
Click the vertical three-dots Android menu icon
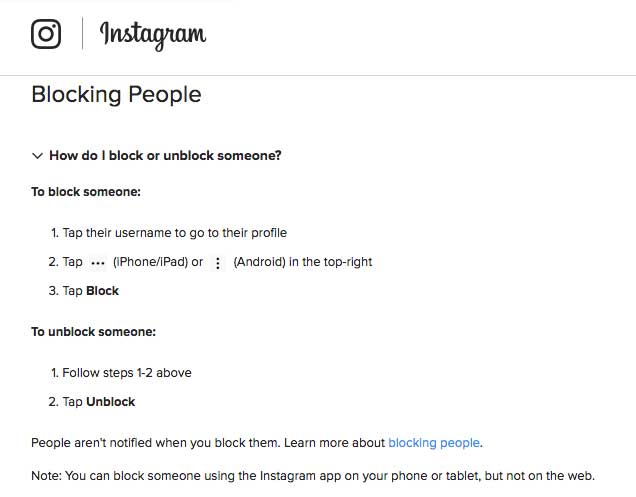[x=218, y=263]
